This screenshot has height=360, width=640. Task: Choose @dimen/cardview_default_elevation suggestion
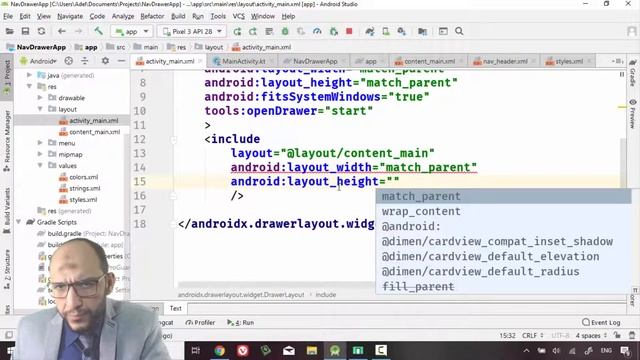coord(503,256)
